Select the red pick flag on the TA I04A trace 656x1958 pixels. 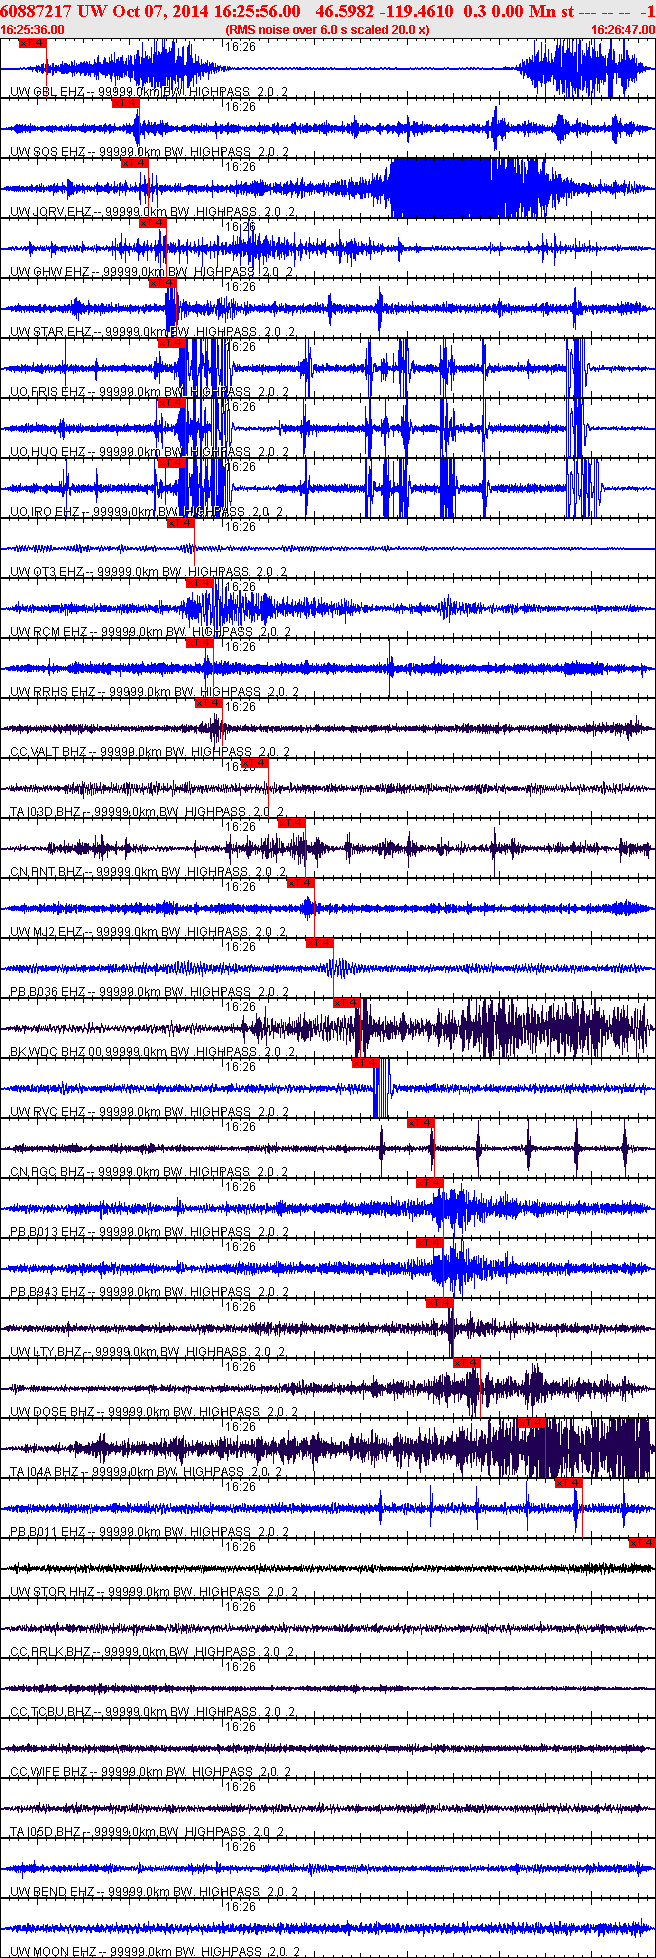click(x=531, y=1423)
